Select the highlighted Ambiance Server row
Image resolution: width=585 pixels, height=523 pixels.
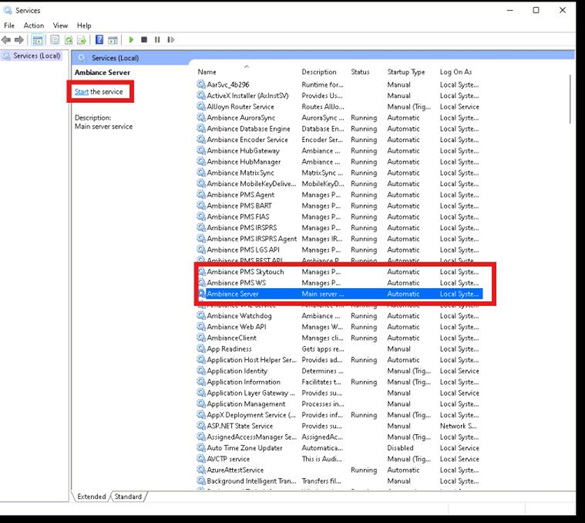(340, 294)
